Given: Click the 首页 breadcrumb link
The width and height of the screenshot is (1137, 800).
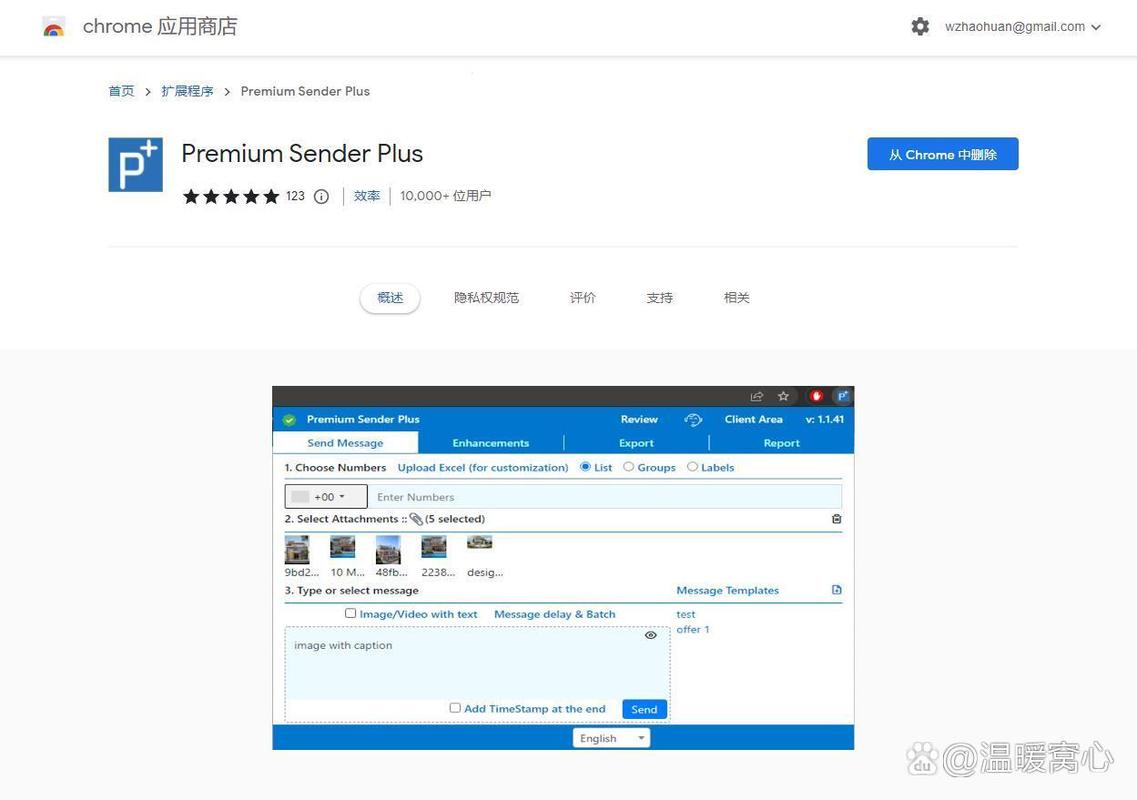Looking at the screenshot, I should pyautogui.click(x=121, y=91).
